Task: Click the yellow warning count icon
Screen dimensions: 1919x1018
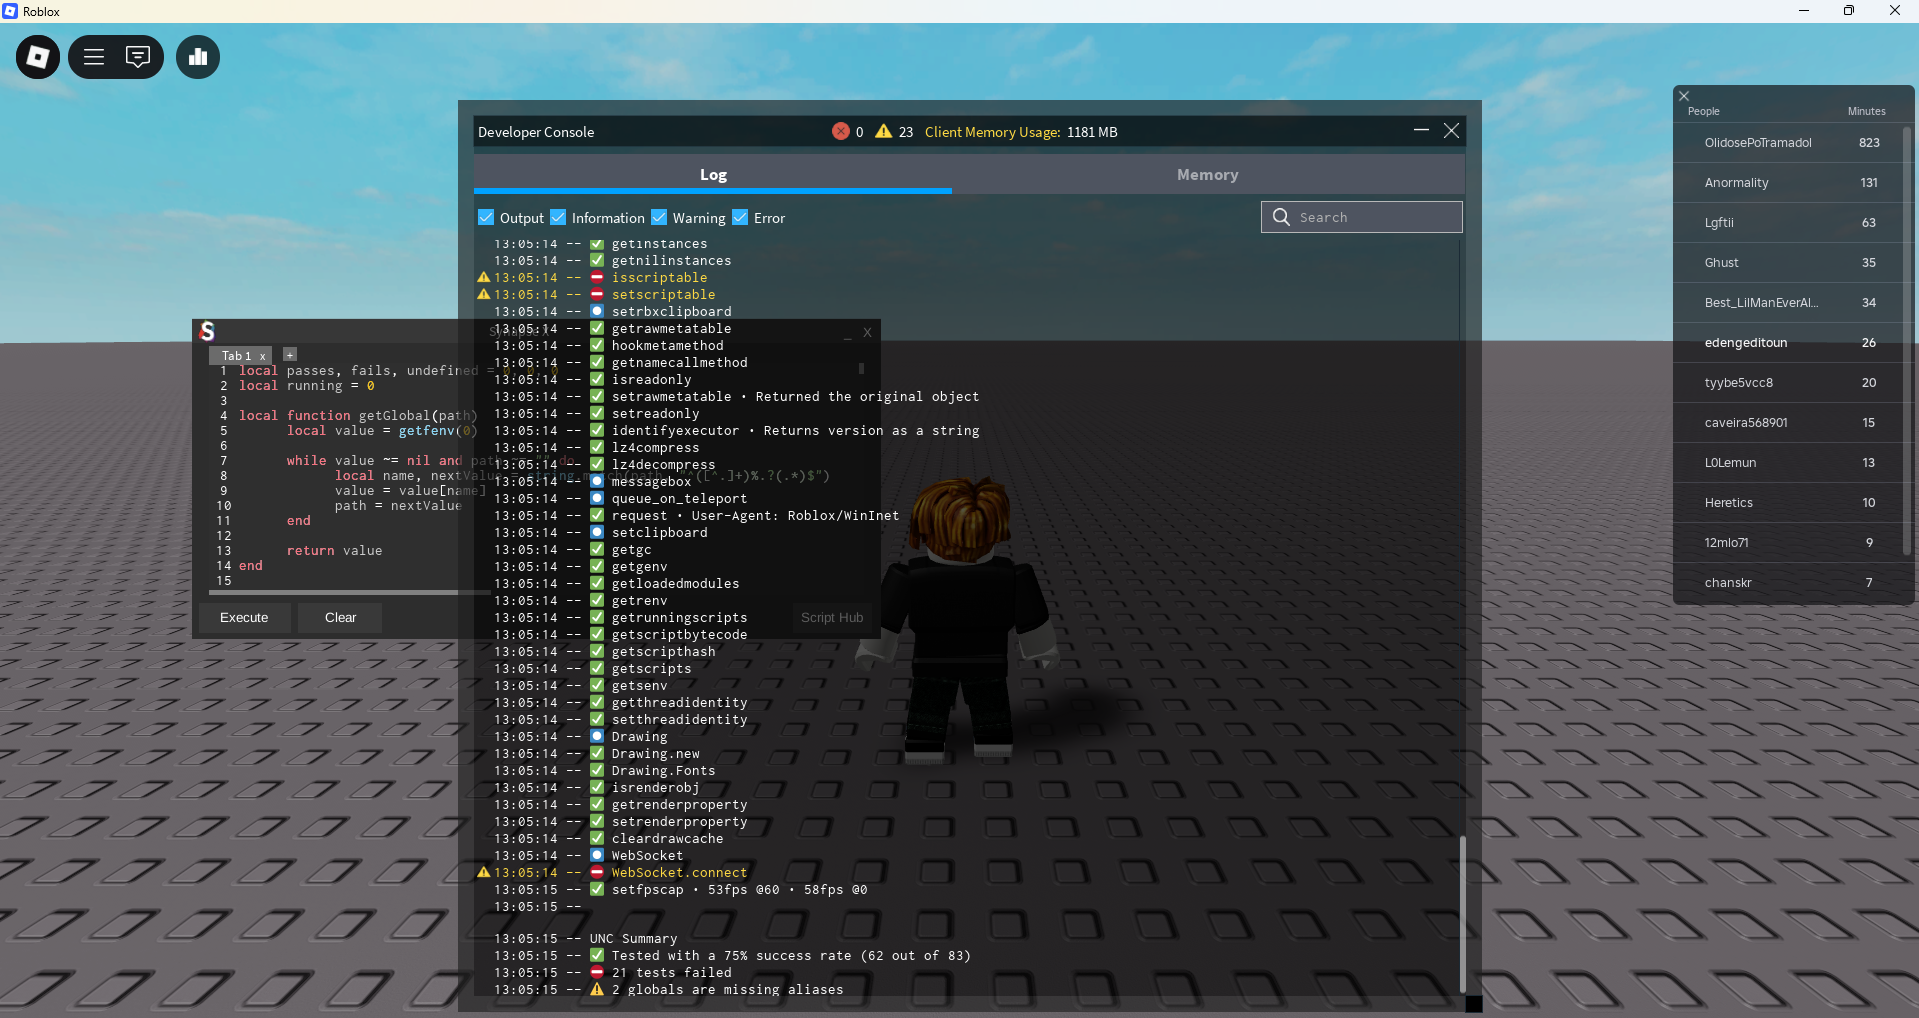Action: (884, 131)
